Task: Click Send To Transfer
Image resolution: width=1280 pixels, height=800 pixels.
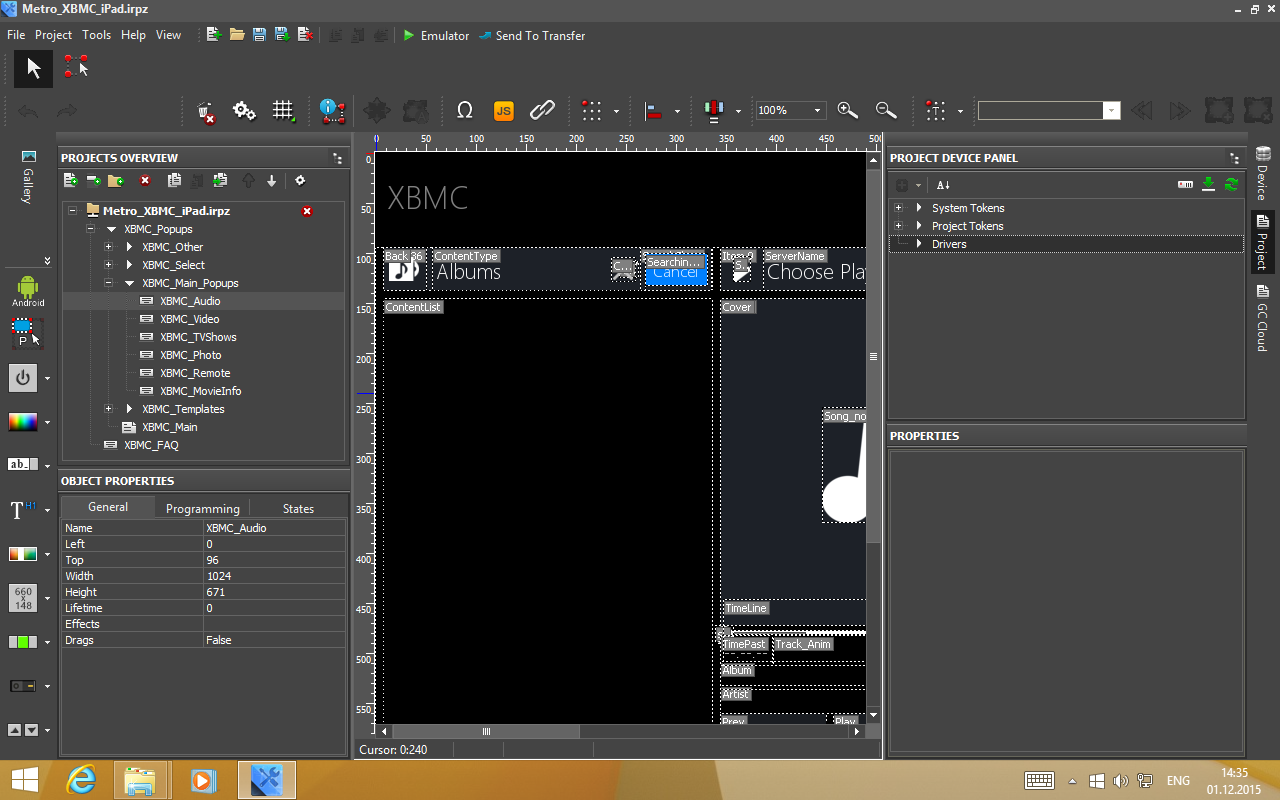Action: pyautogui.click(x=532, y=35)
